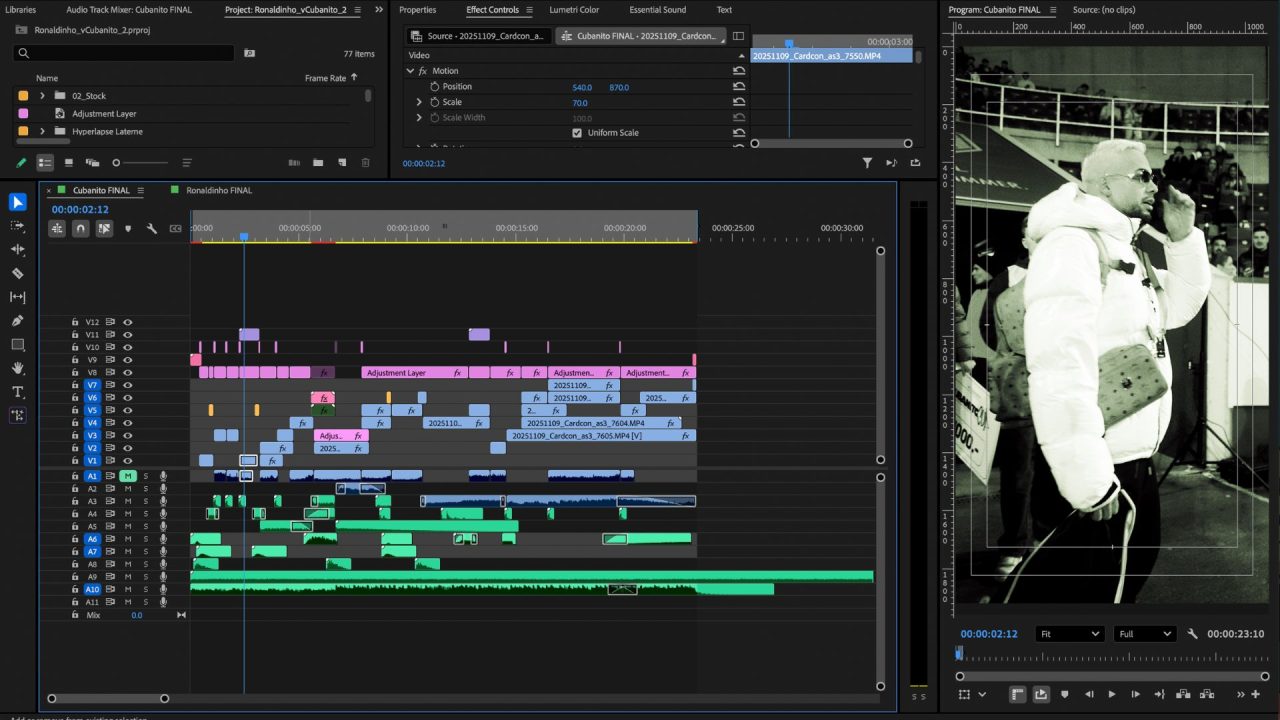Reset the Position parameter
Image resolution: width=1280 pixels, height=720 pixels.
739,87
